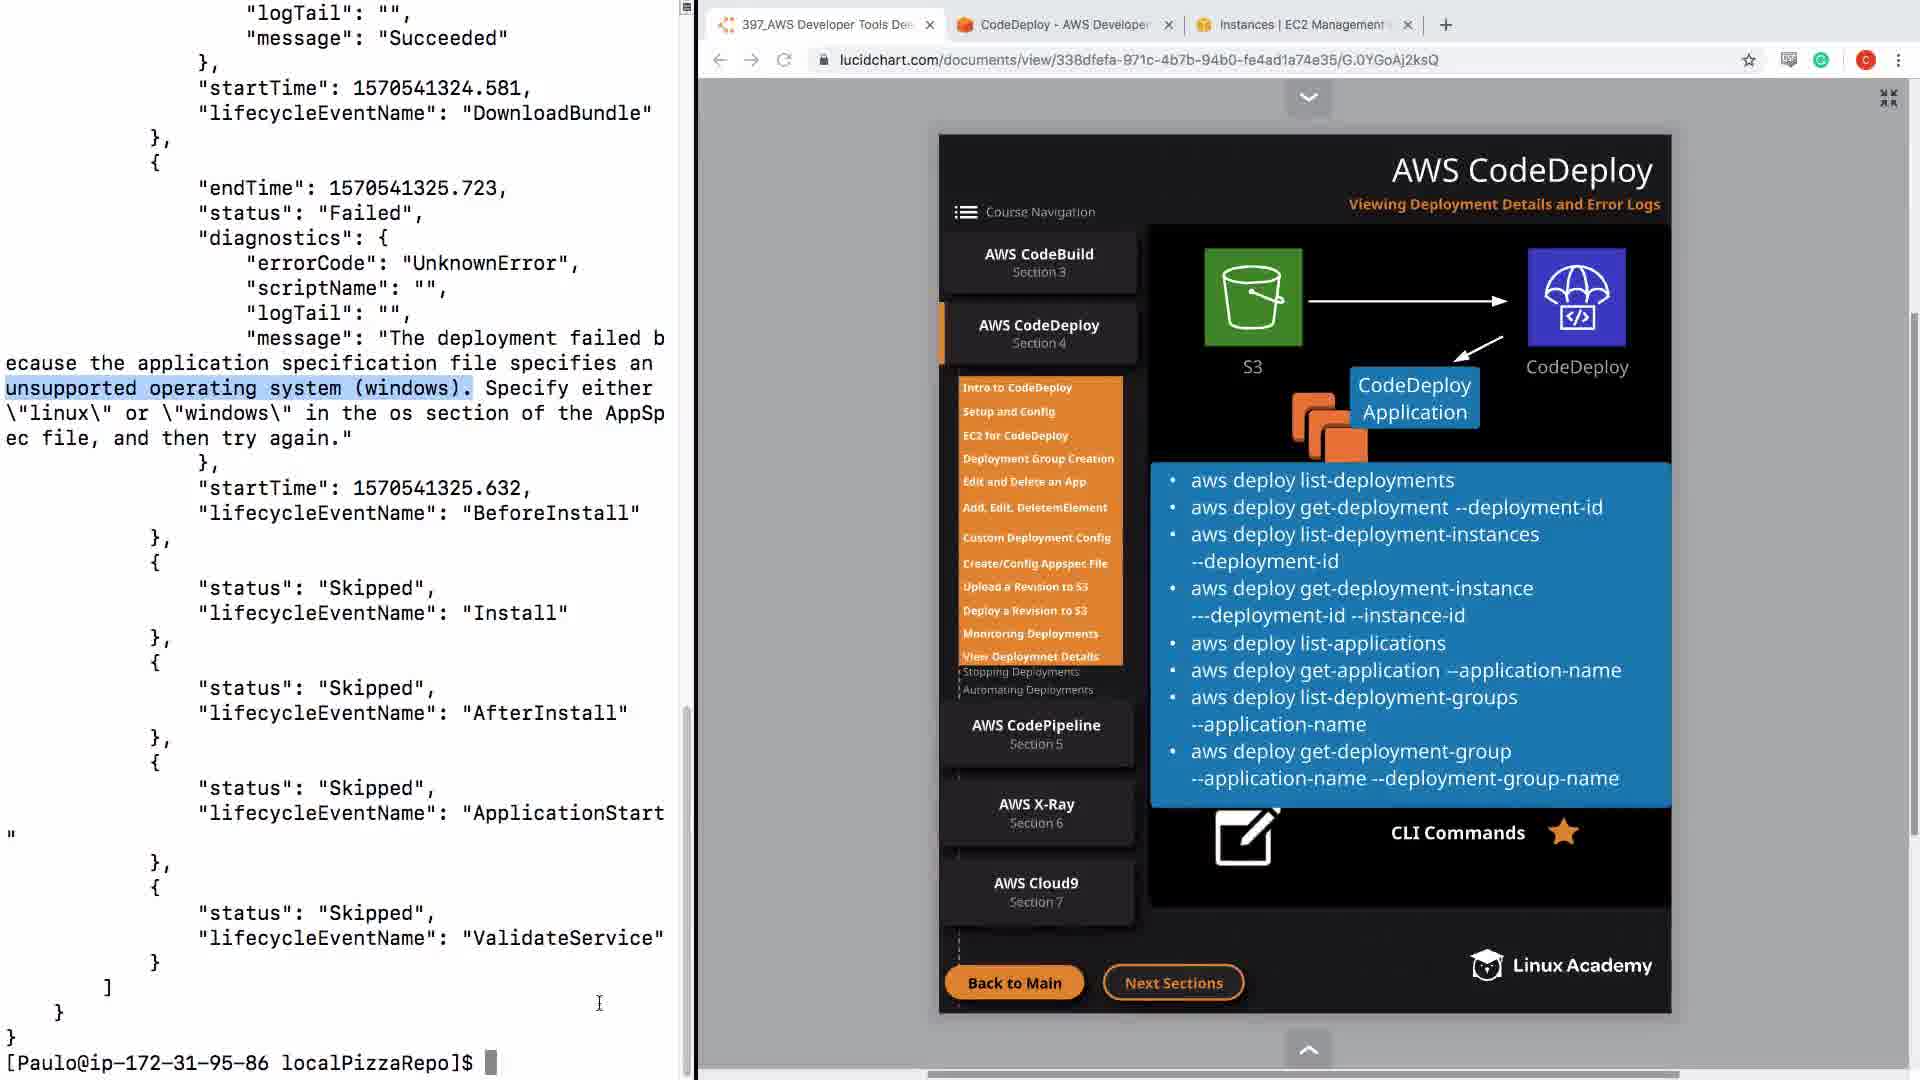The image size is (1920, 1080).
Task: Open Course Navigation hamburger menu icon
Action: [965, 212]
